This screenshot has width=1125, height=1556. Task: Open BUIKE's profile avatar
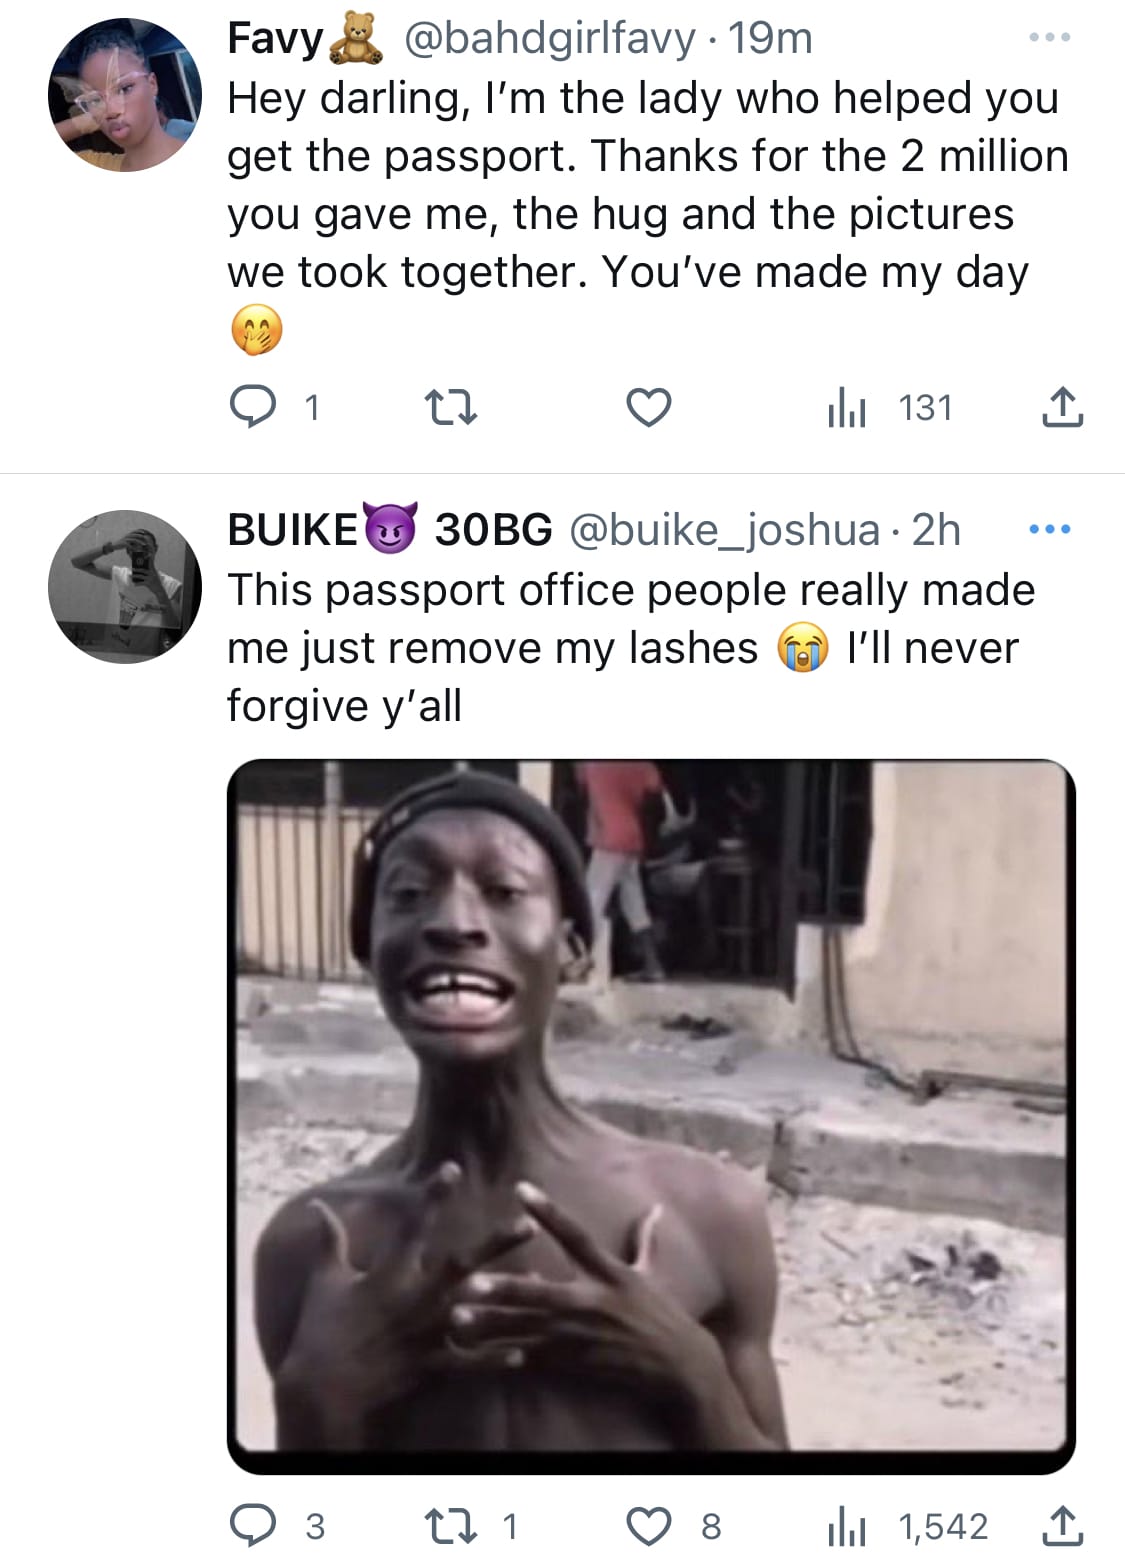(x=125, y=586)
